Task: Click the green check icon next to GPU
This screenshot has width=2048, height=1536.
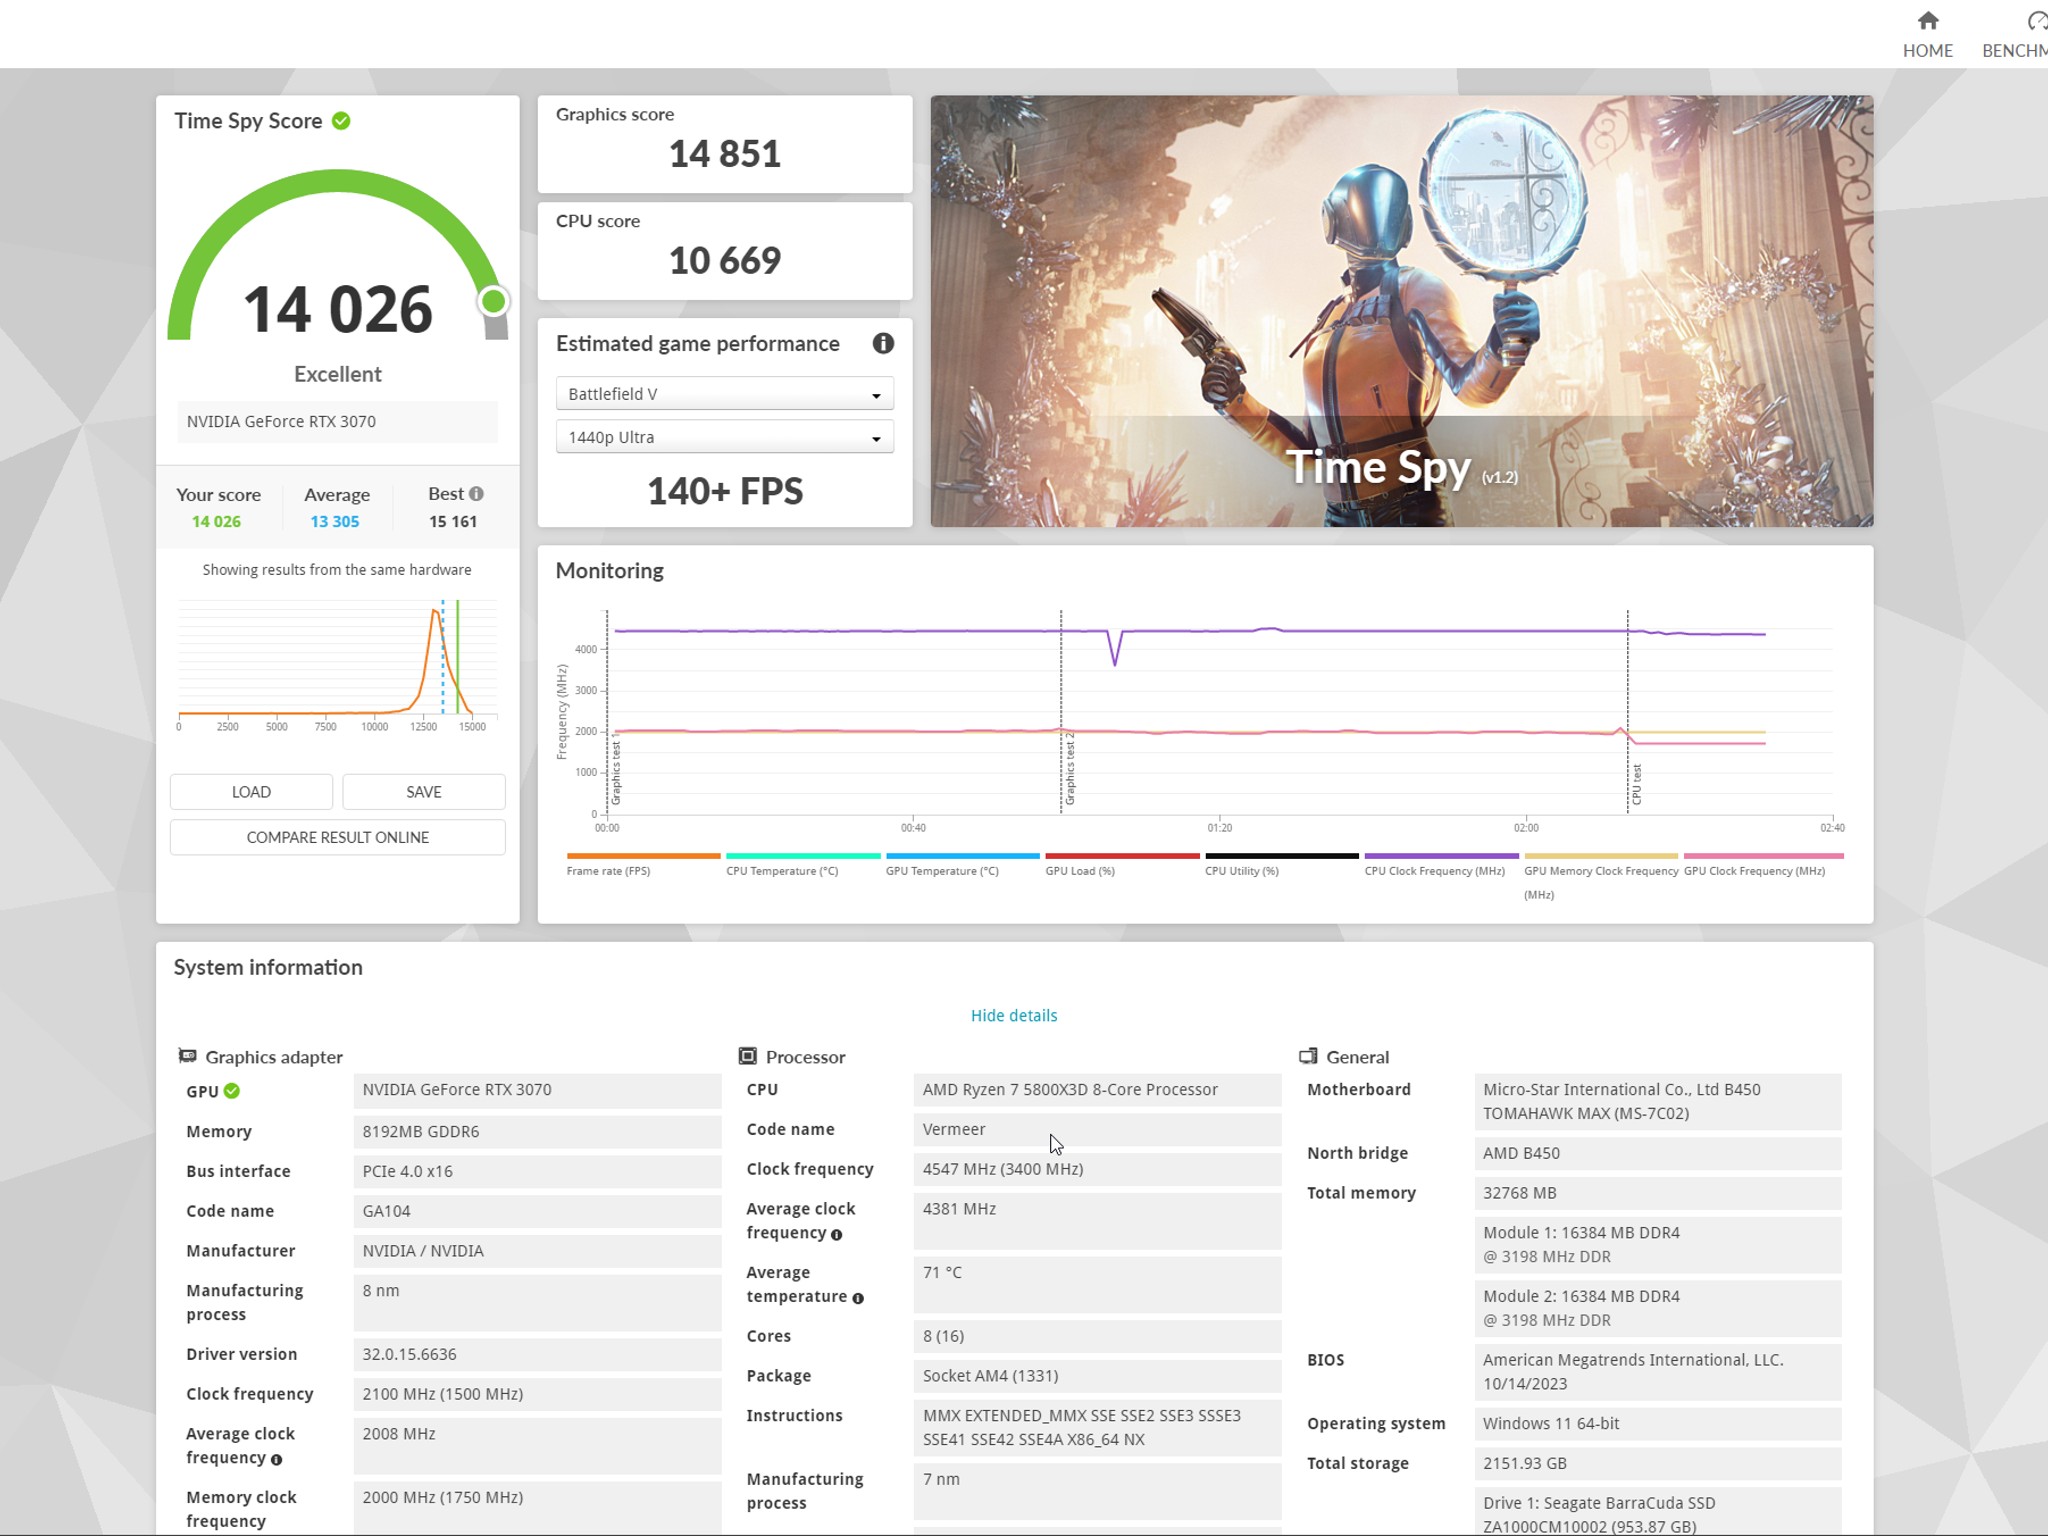Action: tap(232, 1091)
